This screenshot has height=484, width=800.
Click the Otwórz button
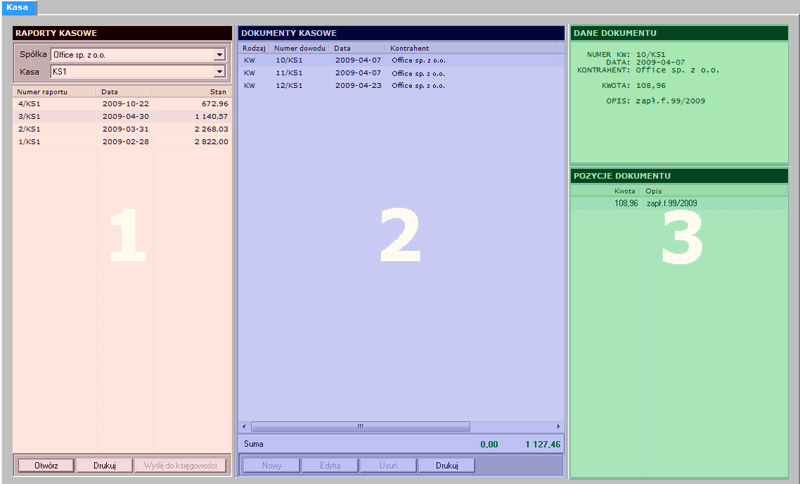point(46,465)
